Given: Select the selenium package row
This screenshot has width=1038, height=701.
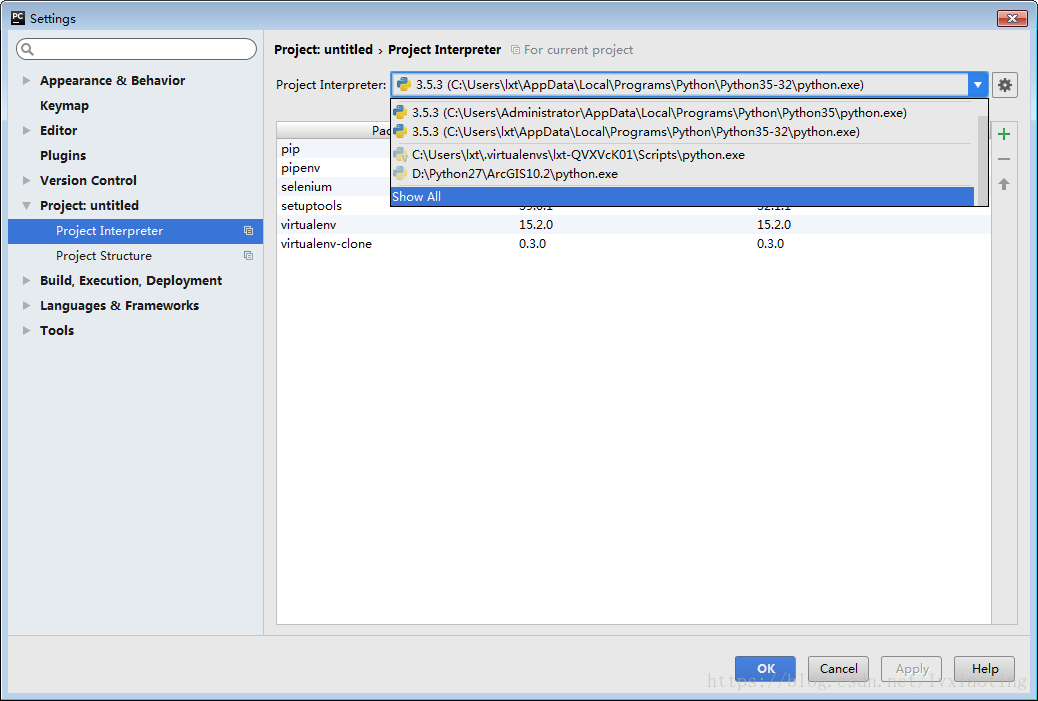Looking at the screenshot, I should (334, 187).
